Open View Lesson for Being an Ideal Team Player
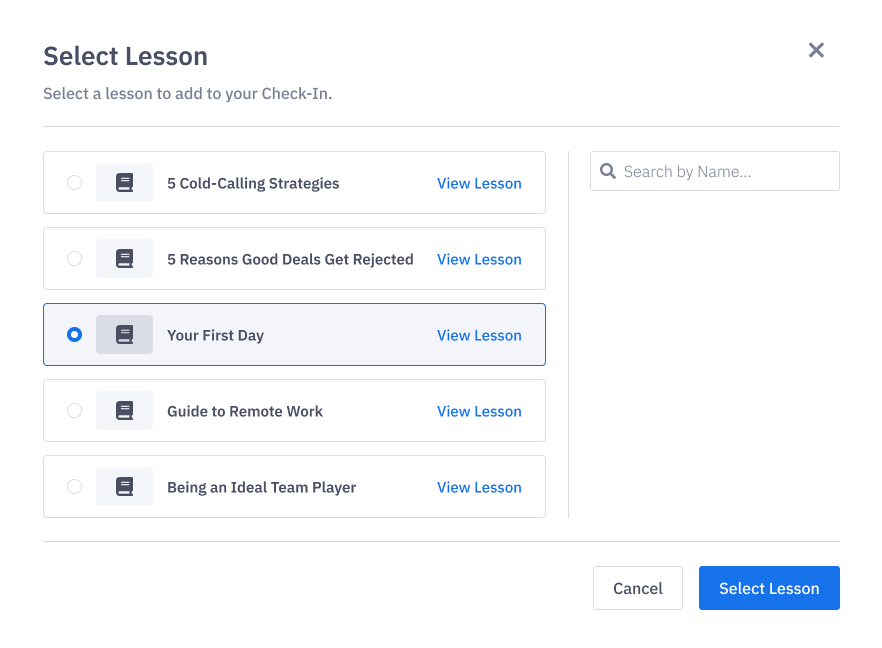 tap(479, 487)
